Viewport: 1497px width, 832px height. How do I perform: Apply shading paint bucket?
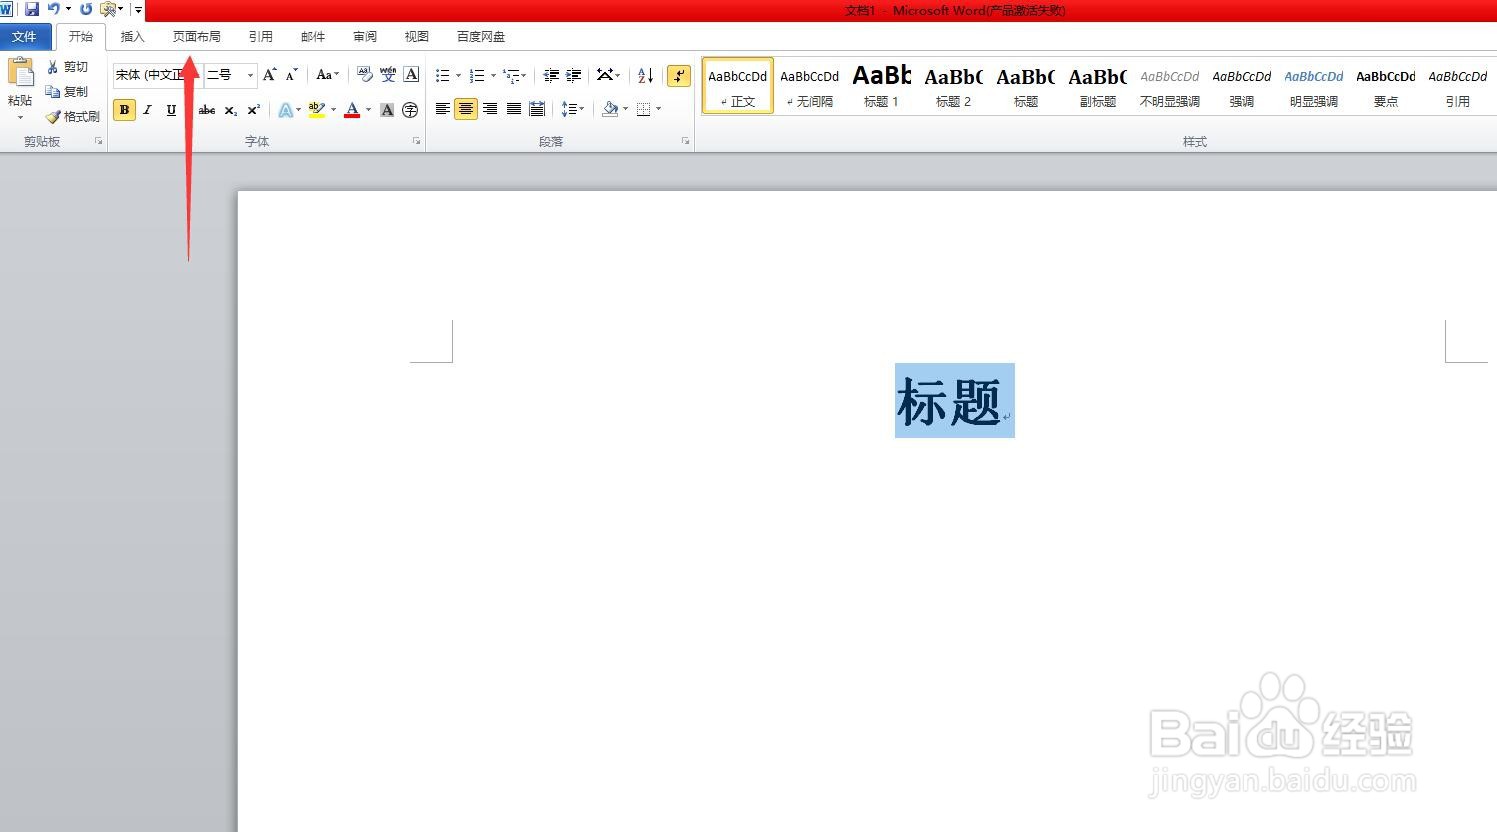[x=609, y=109]
